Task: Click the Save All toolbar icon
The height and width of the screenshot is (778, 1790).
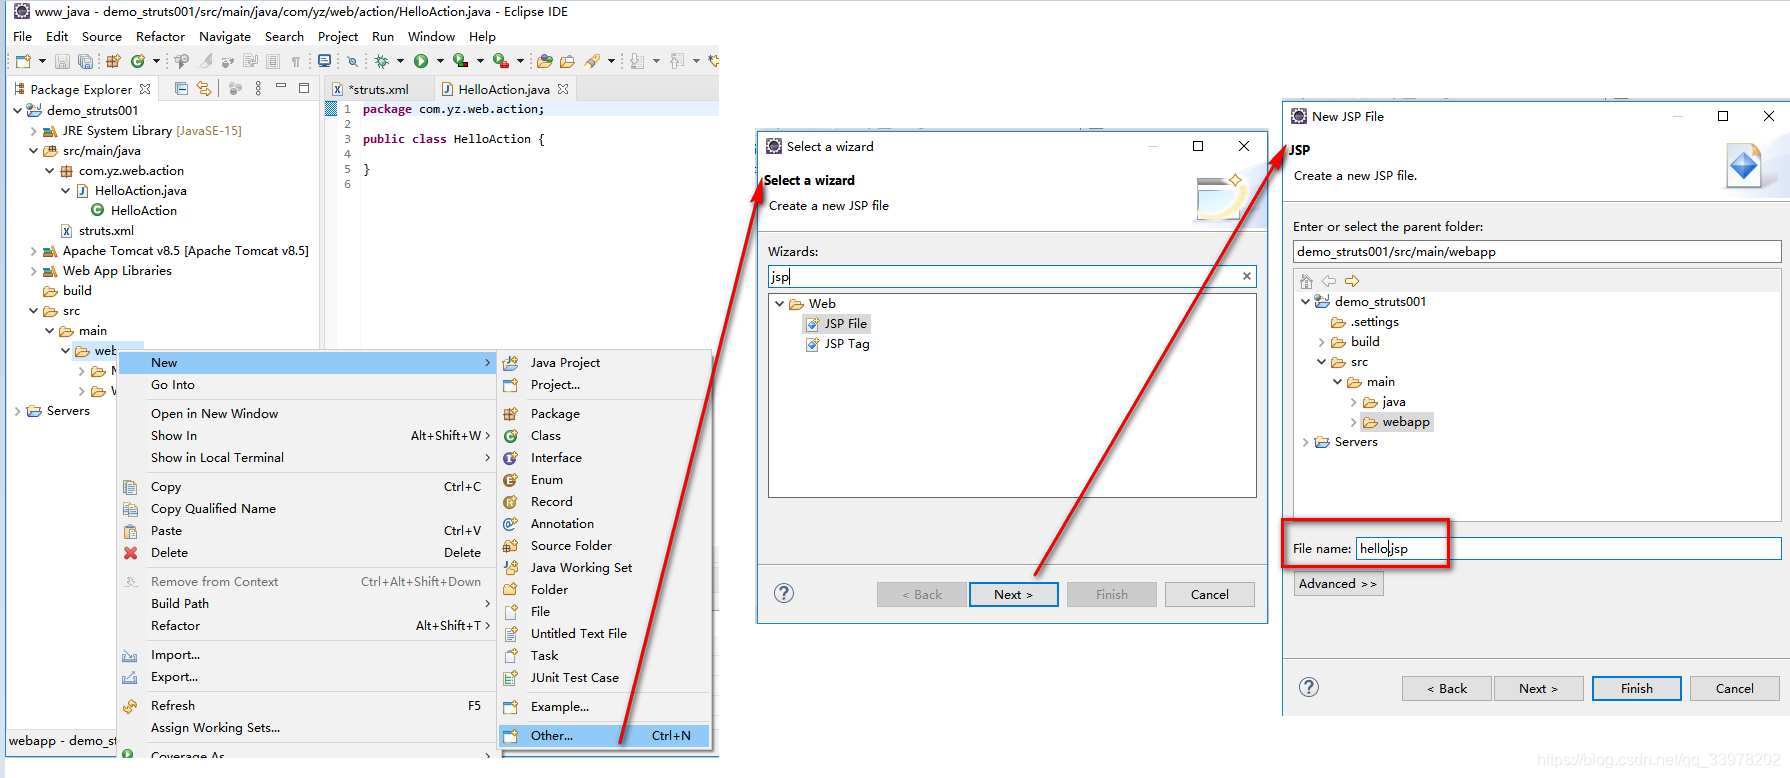Action: click(x=85, y=61)
